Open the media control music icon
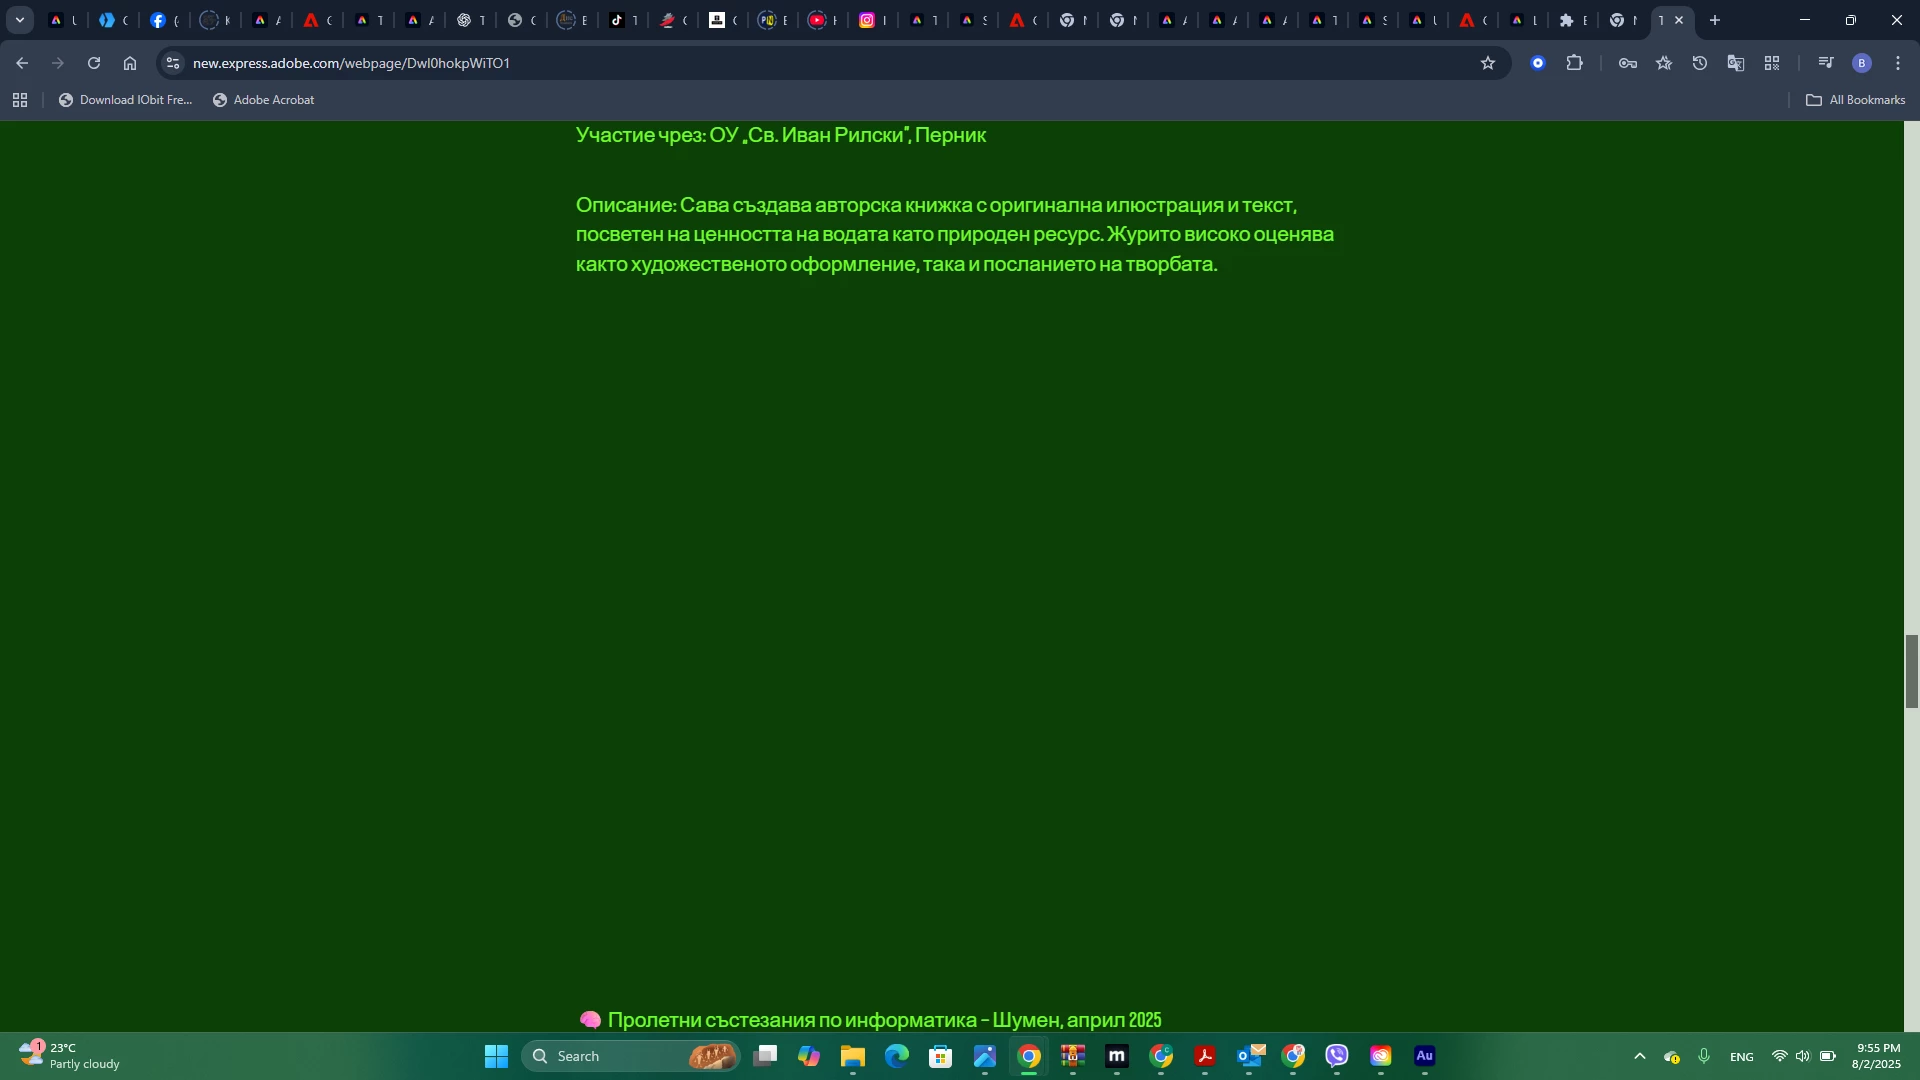The image size is (1920, 1080). pyautogui.click(x=1826, y=63)
